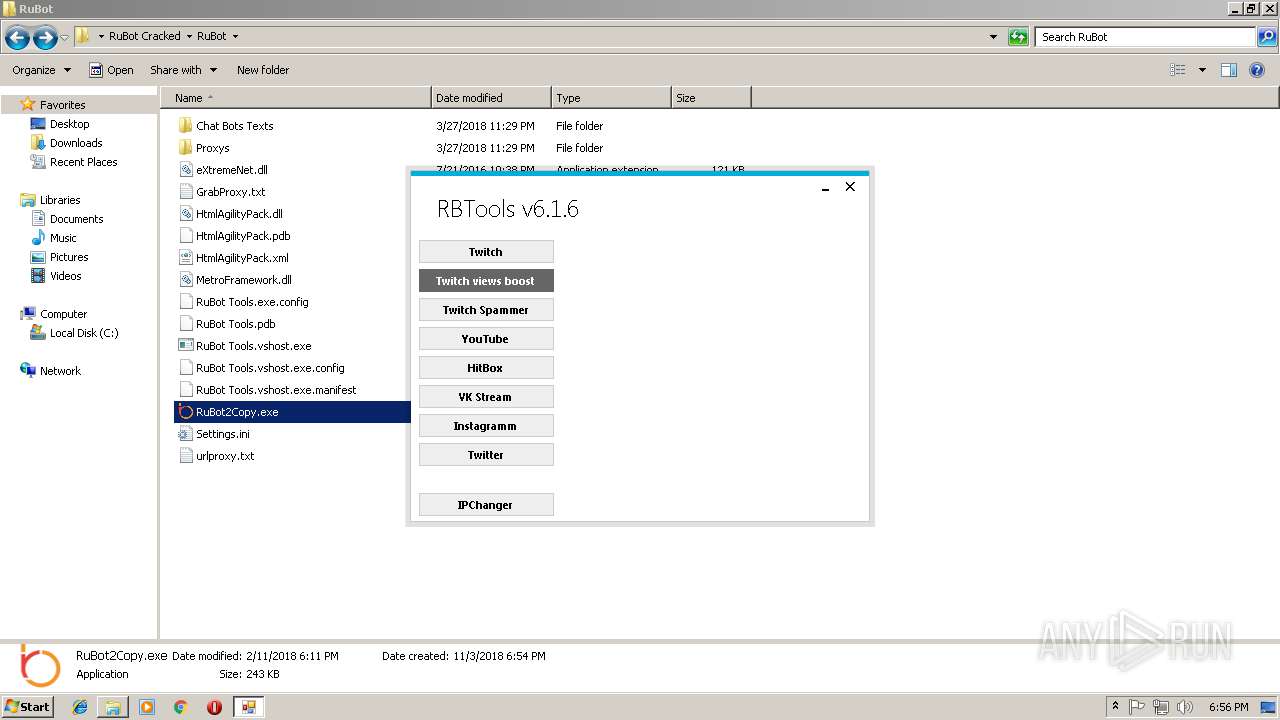Select urlproxy.txt file

pyautogui.click(x=225, y=456)
